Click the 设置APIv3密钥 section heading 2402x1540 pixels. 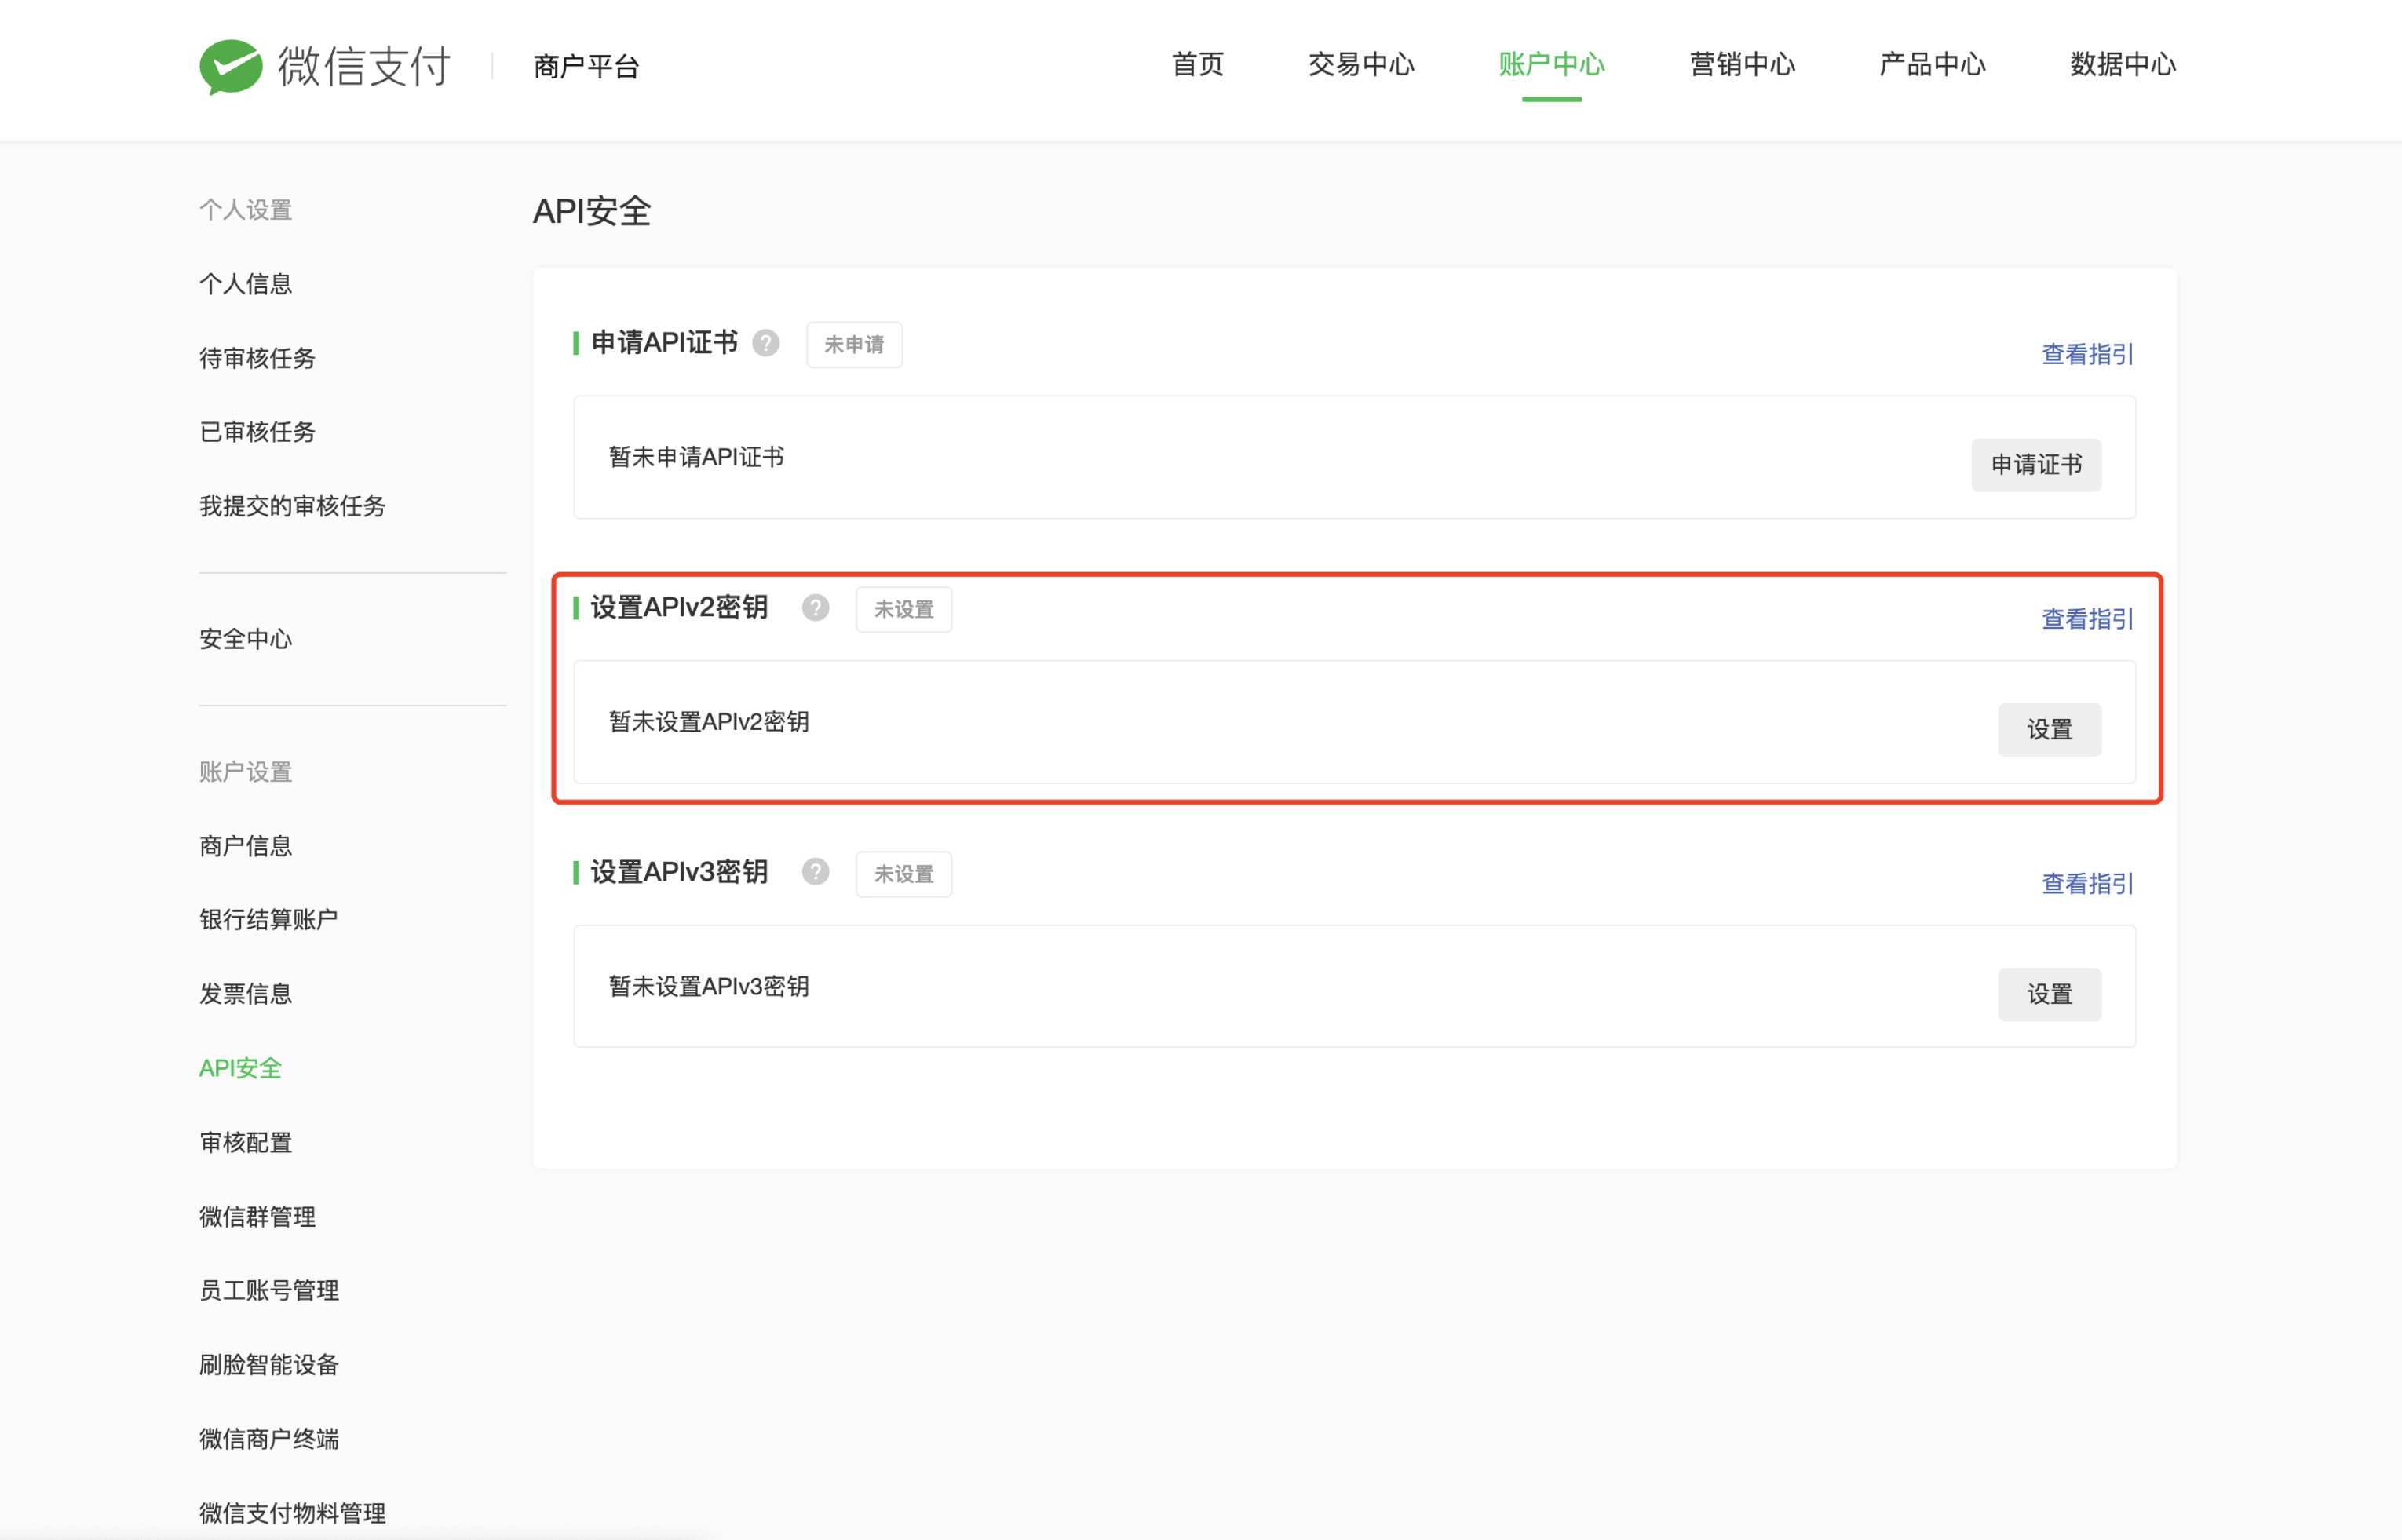(679, 873)
